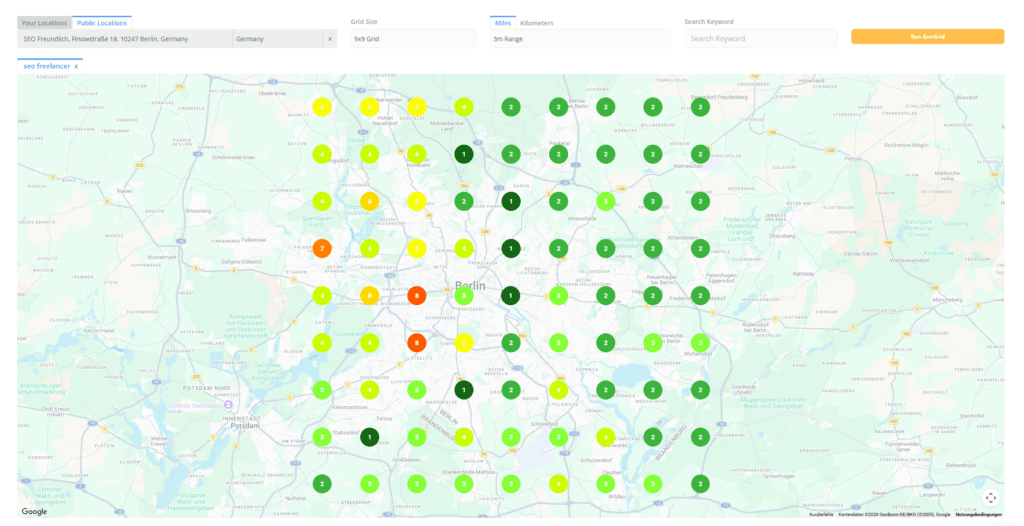Screen dimensions: 1024x526
Task: Click the 4 marker at Hennigsdorf
Action: click(322, 154)
